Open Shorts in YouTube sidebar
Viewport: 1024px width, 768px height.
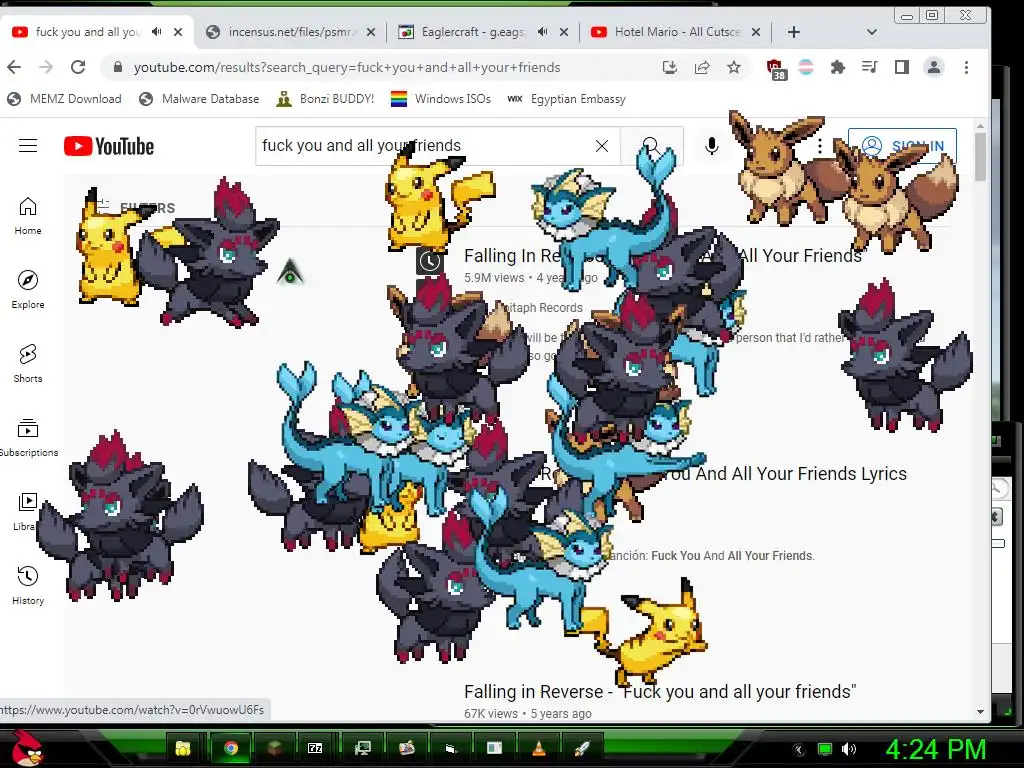[x=27, y=364]
